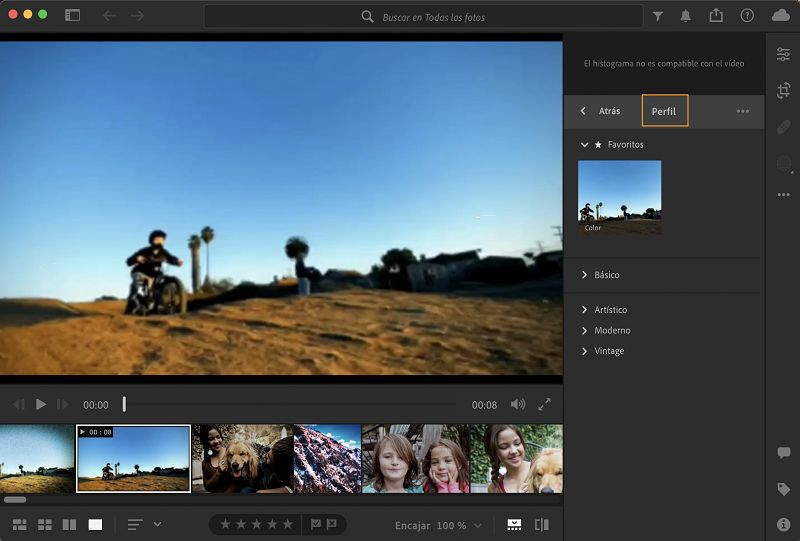Select the Healing brush tool
The image size is (800, 541).
[x=783, y=127]
